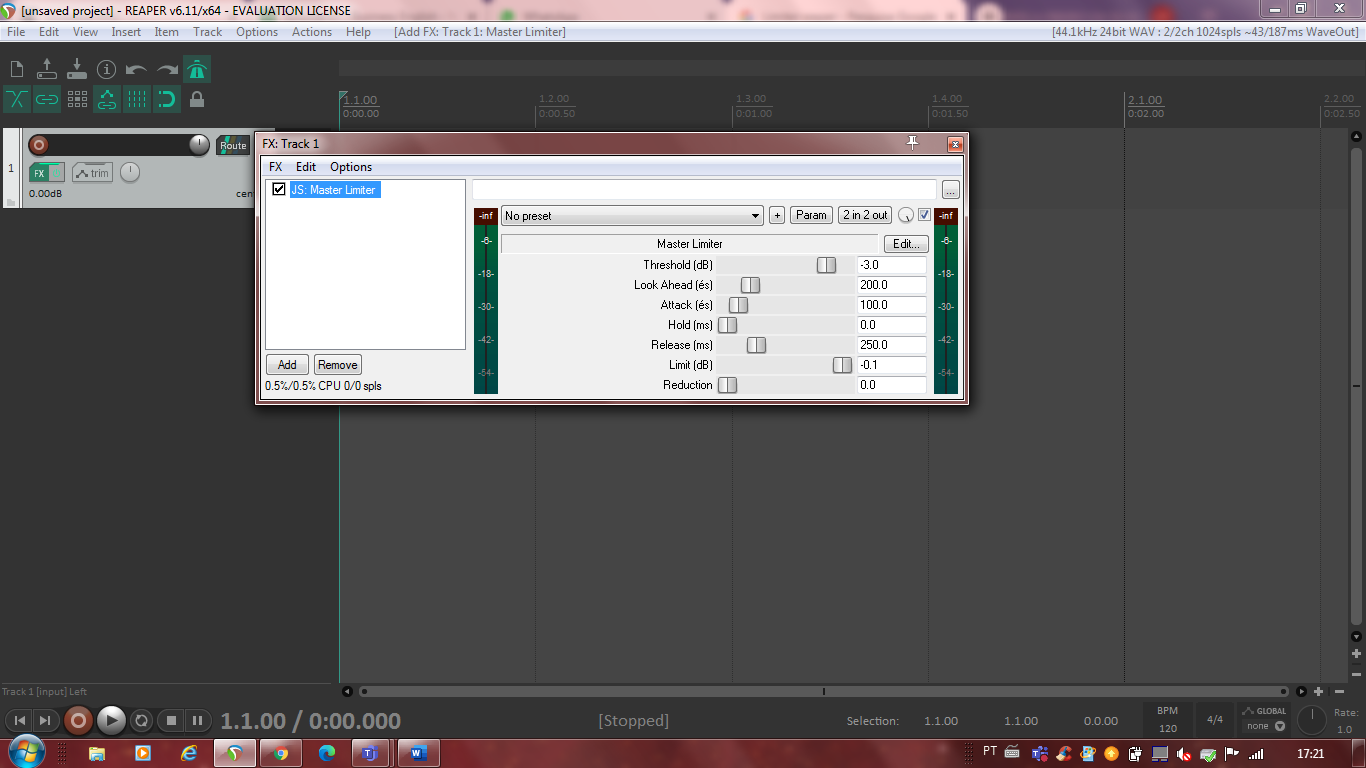Toggle the metronome icon

[x=197, y=69]
